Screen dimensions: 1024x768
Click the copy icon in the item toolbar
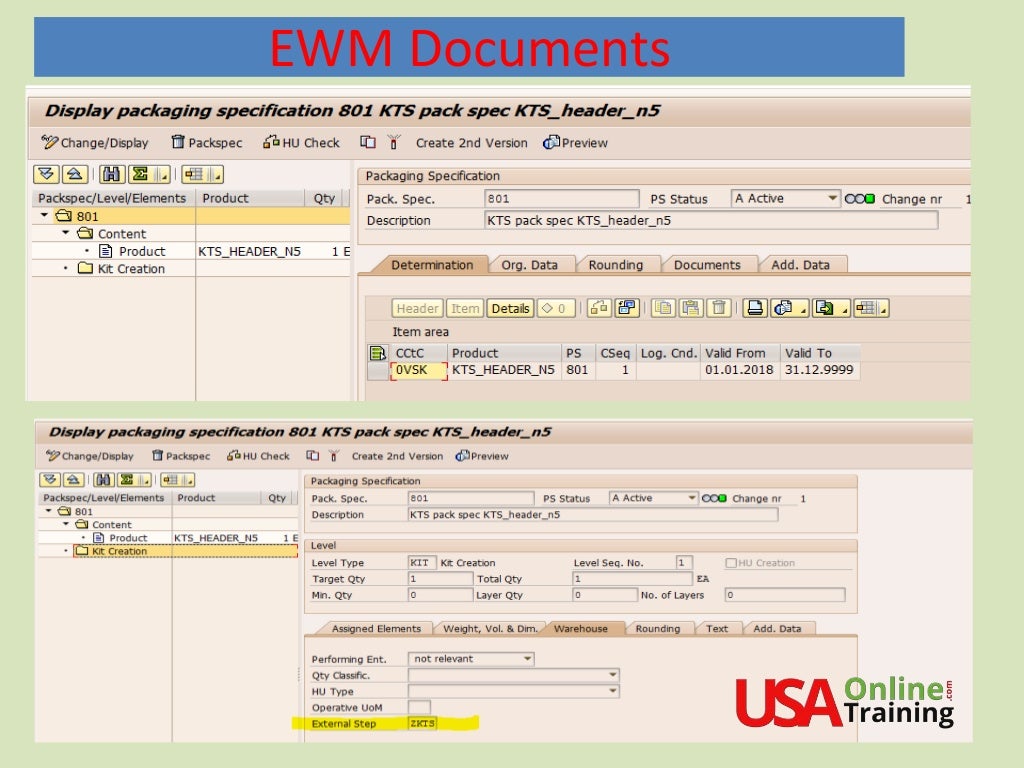664,308
